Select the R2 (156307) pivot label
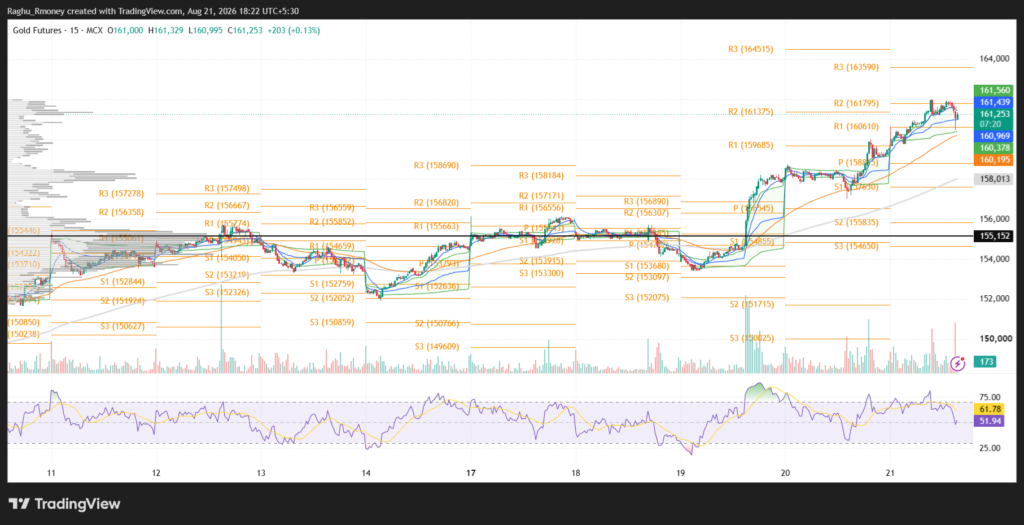This screenshot has height=525, width=1024. (647, 213)
